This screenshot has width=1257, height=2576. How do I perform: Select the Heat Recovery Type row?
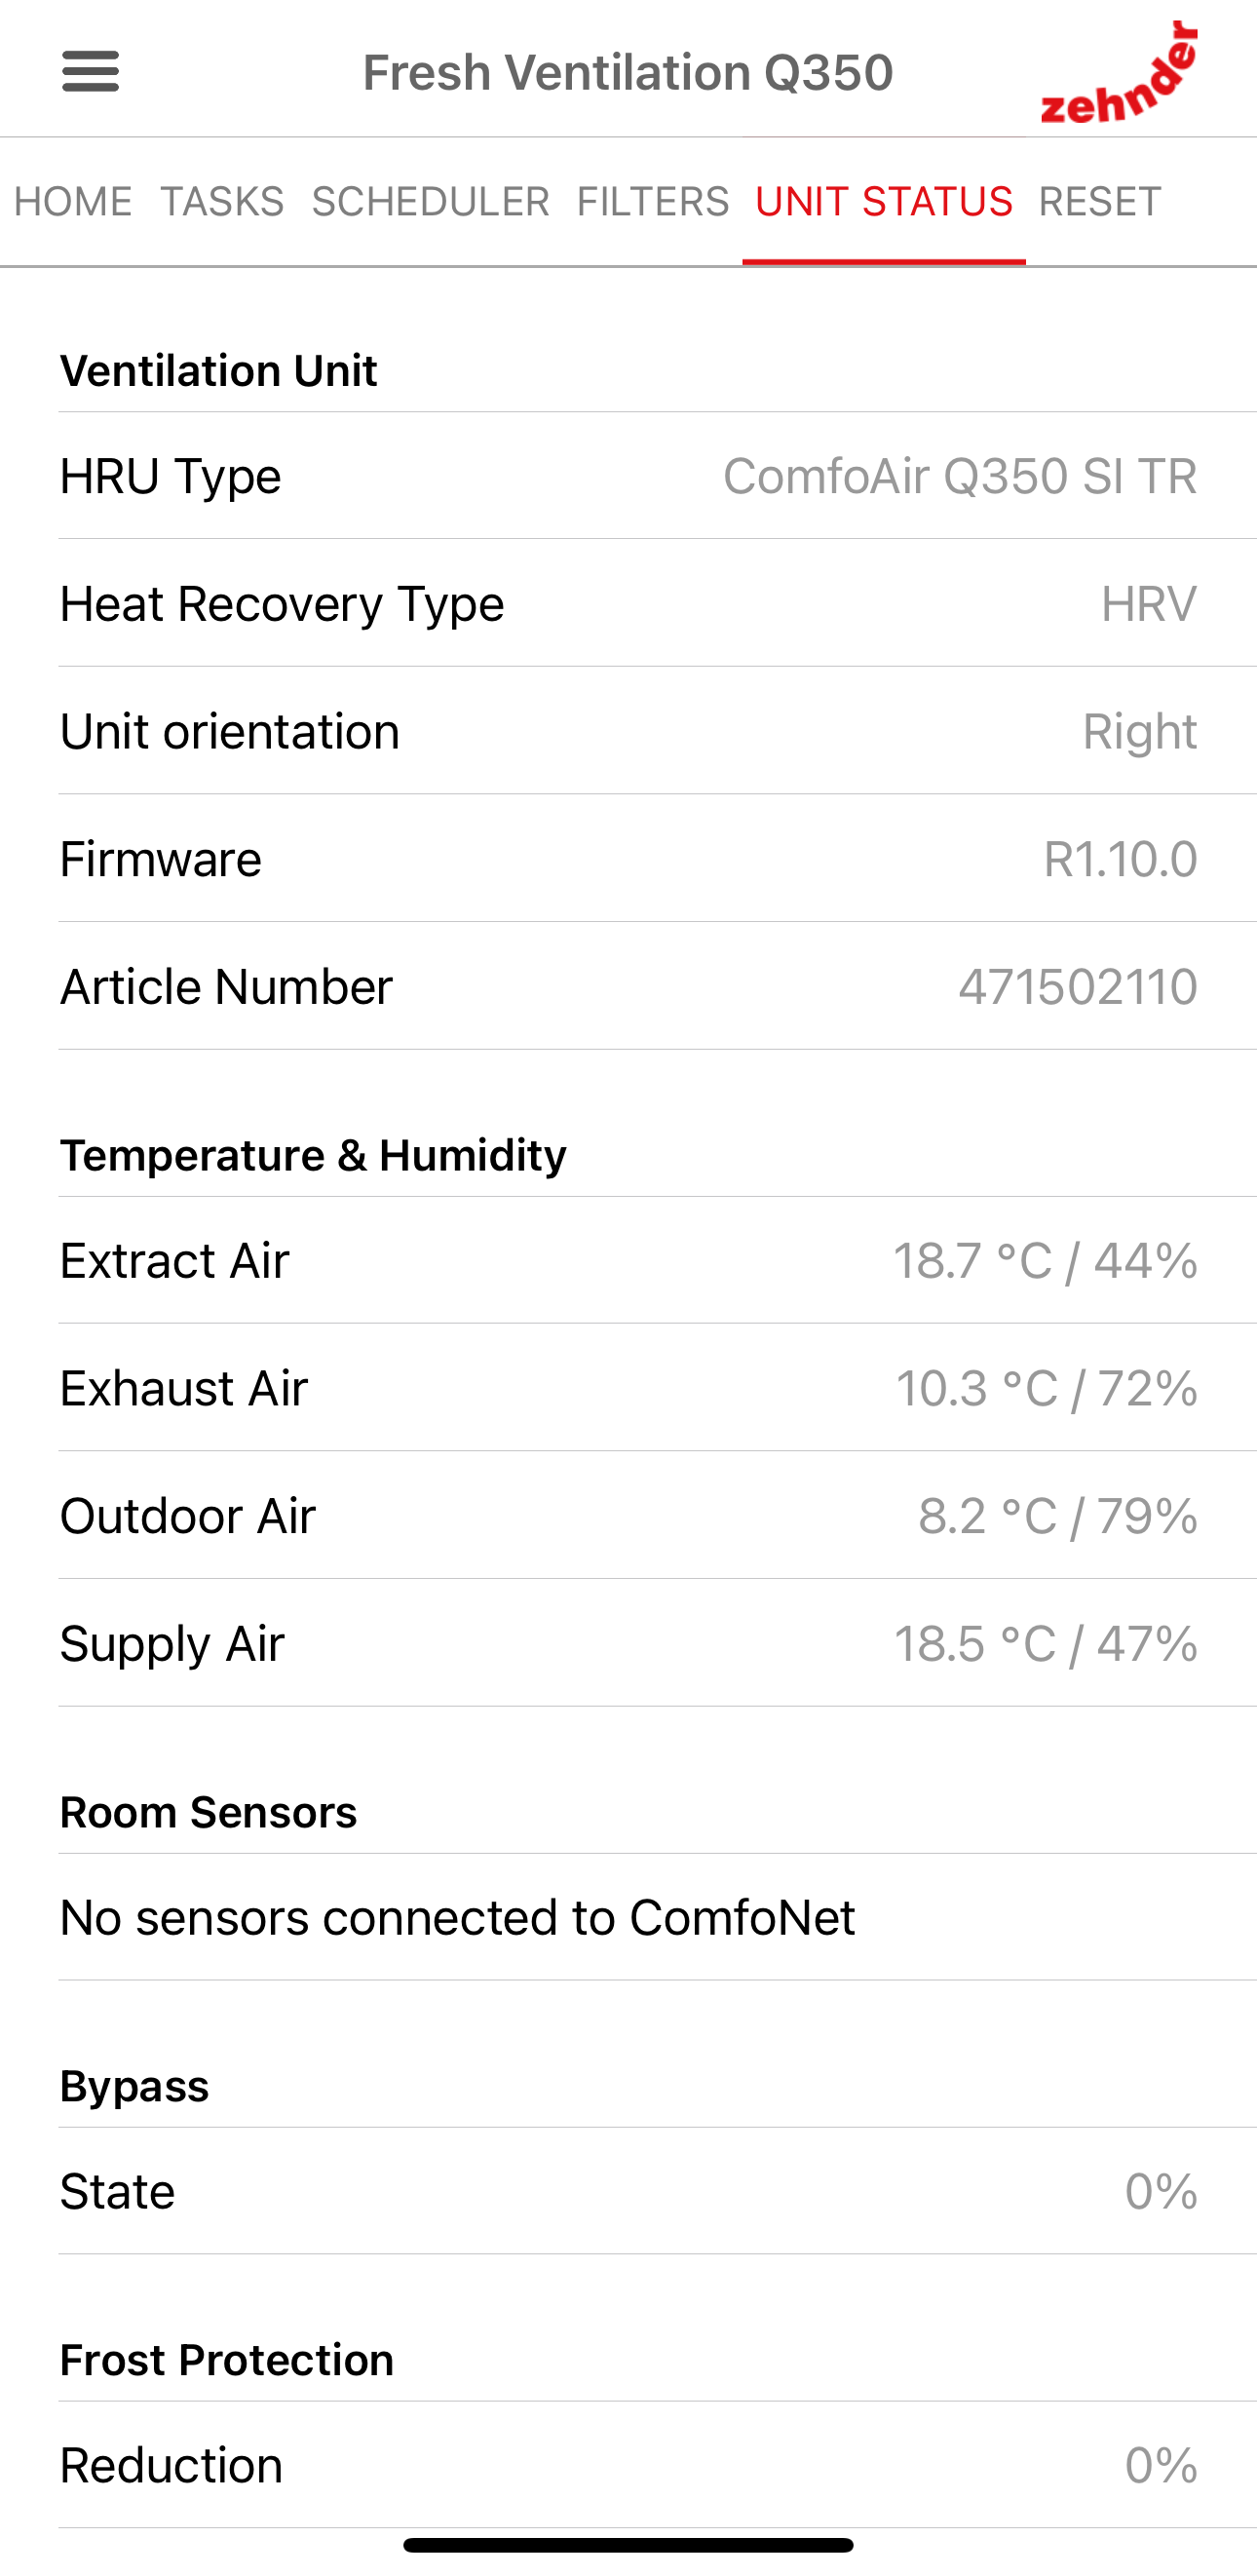(628, 604)
